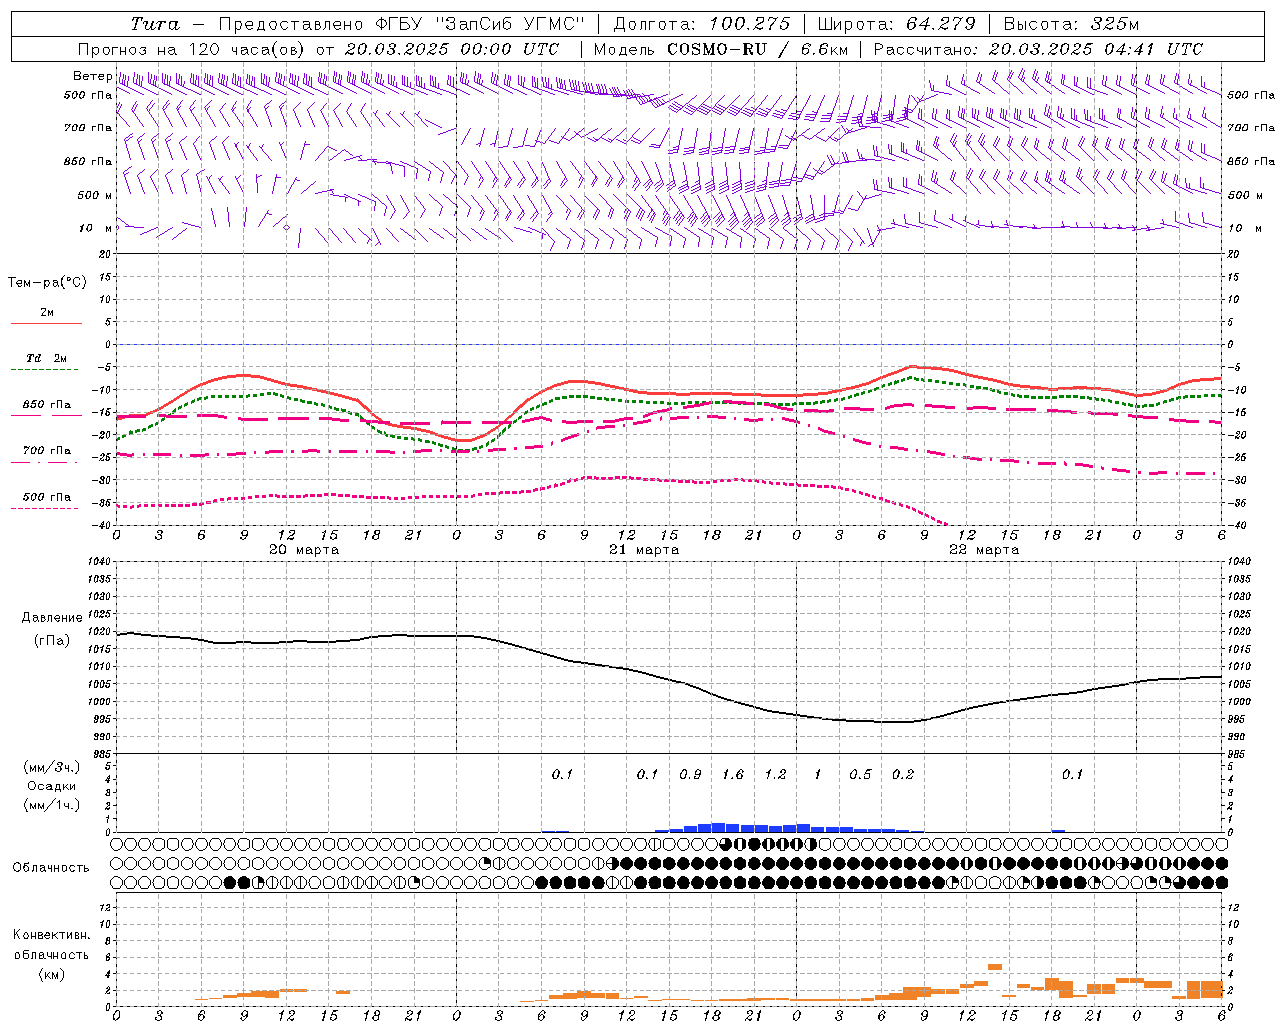
Task: Click the "2м" legend label above red line
Action: point(47,313)
